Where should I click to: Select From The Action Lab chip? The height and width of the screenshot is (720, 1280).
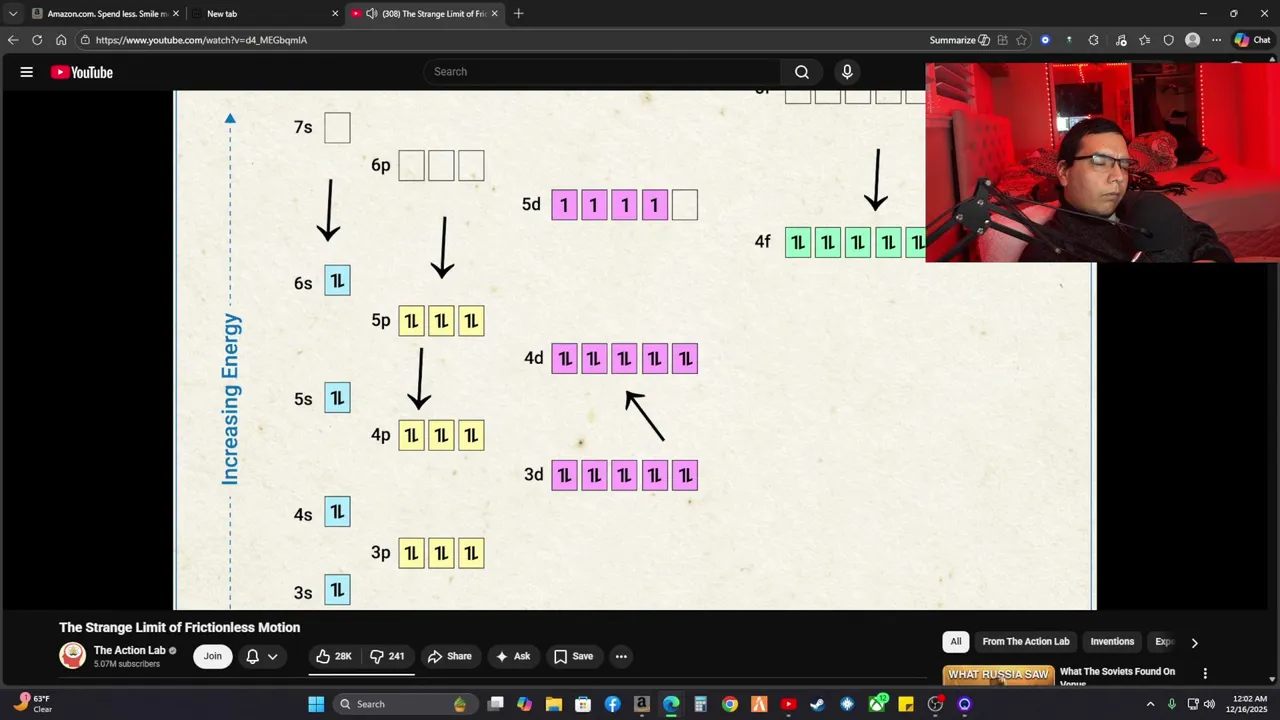pyautogui.click(x=1025, y=642)
